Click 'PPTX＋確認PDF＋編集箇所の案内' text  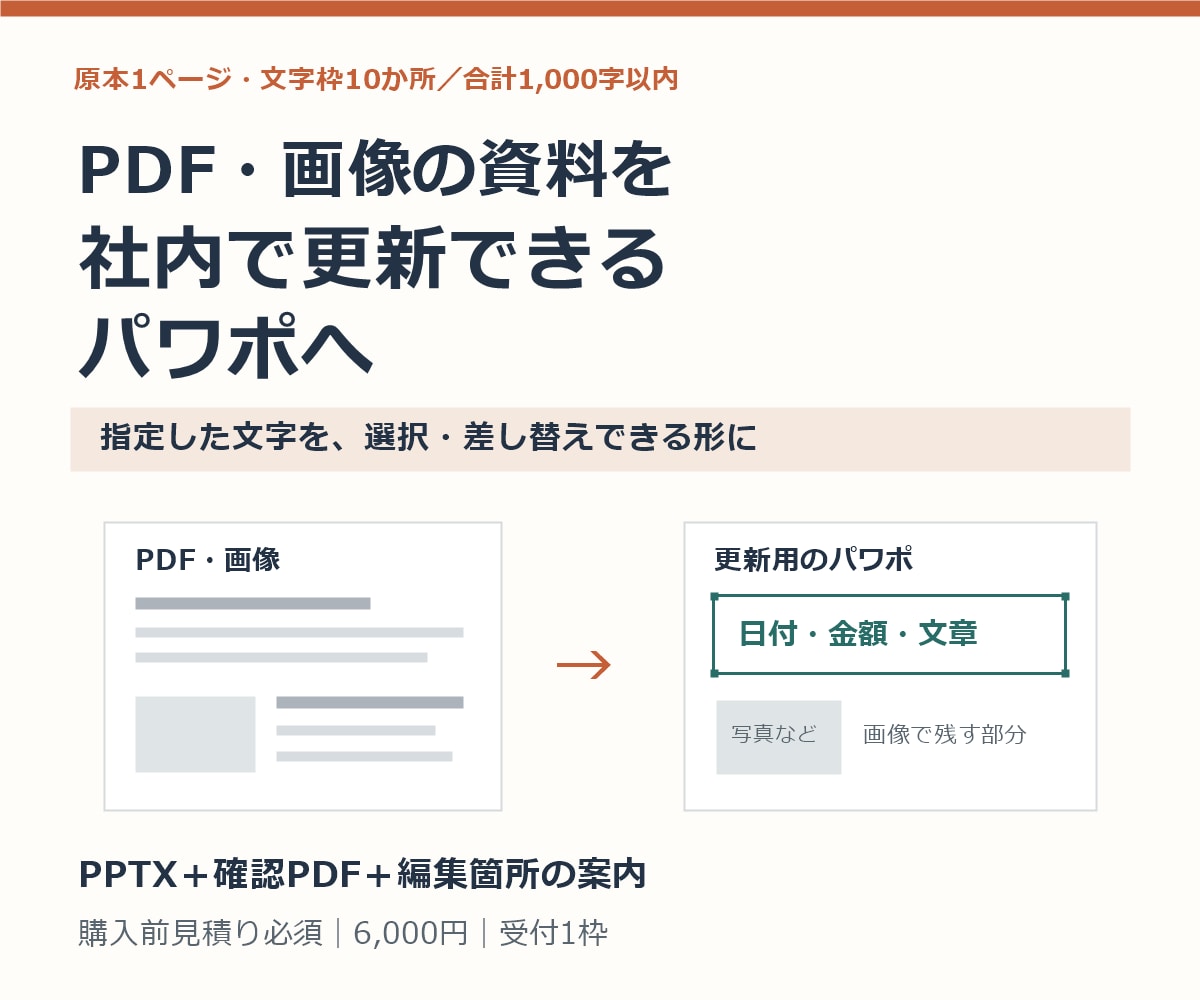(x=362, y=874)
